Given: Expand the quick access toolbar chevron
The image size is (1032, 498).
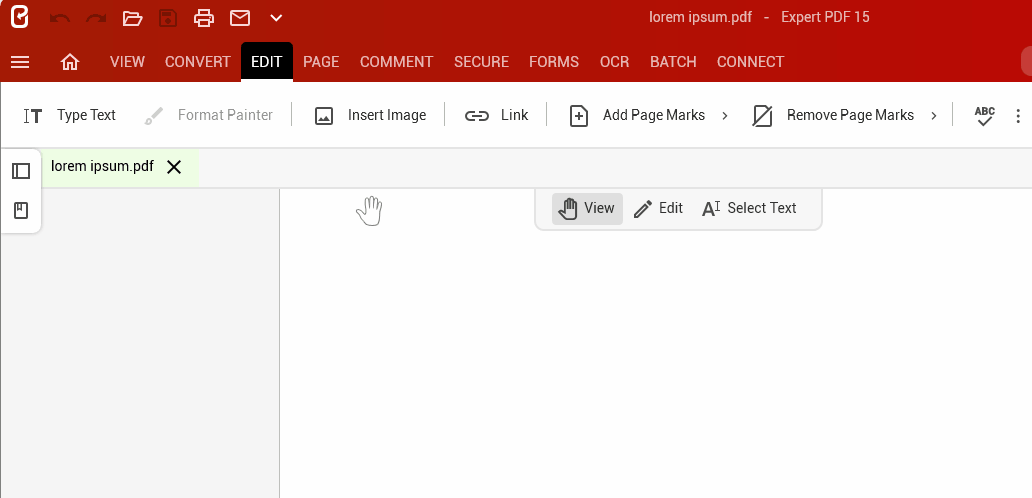Looking at the screenshot, I should (276, 18).
